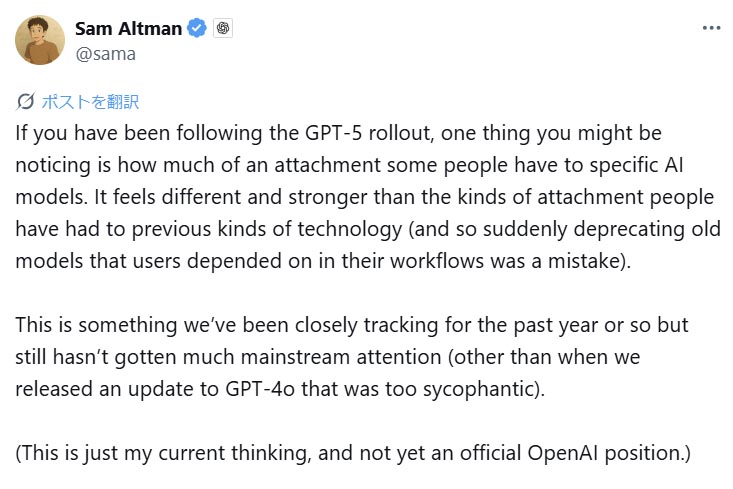The height and width of the screenshot is (489, 733).
Task: Click the line starting "released an update to GPT-4o"
Action: click(x=280, y=390)
